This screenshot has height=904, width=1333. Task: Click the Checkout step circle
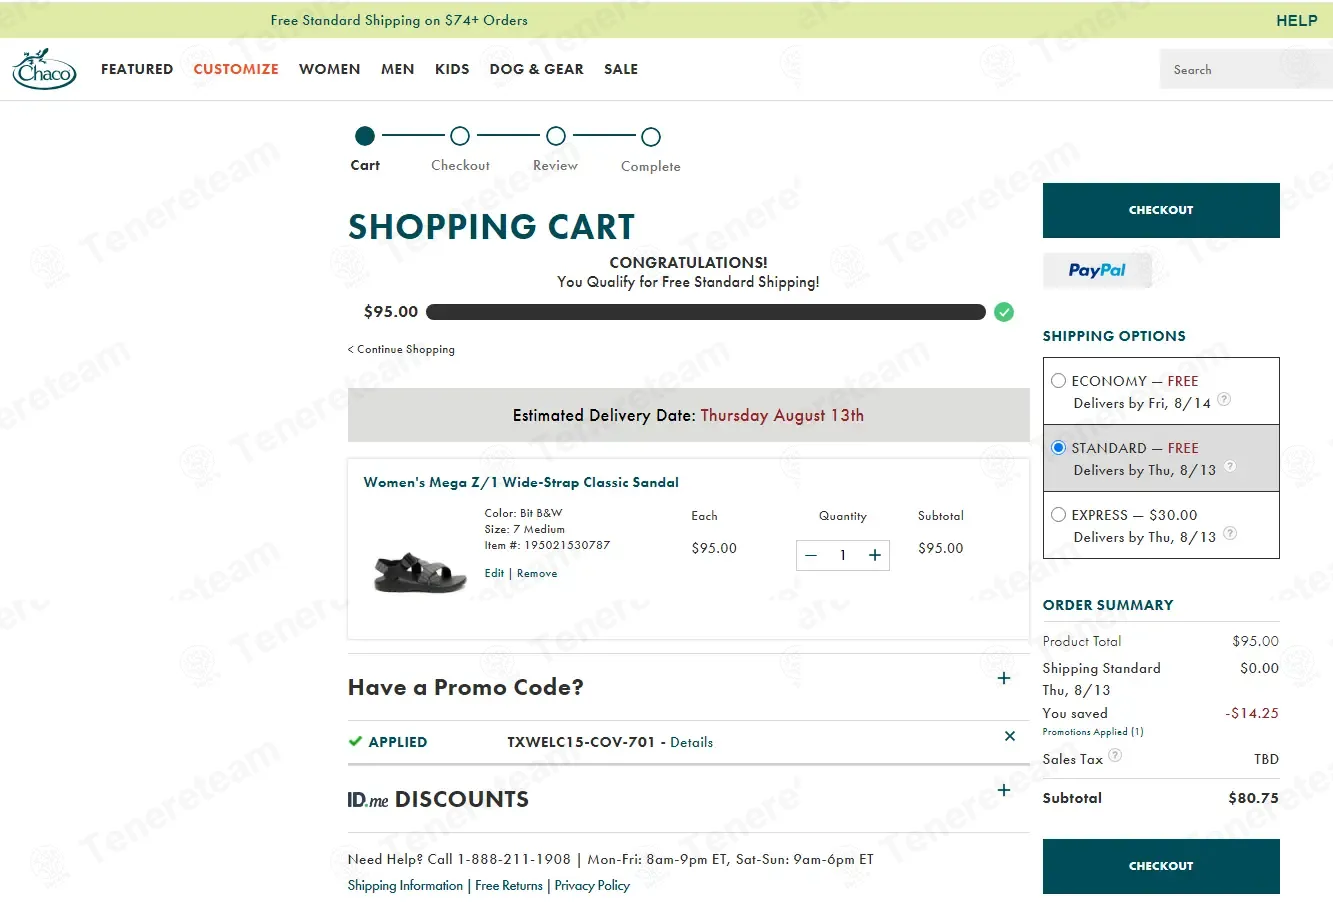[460, 136]
